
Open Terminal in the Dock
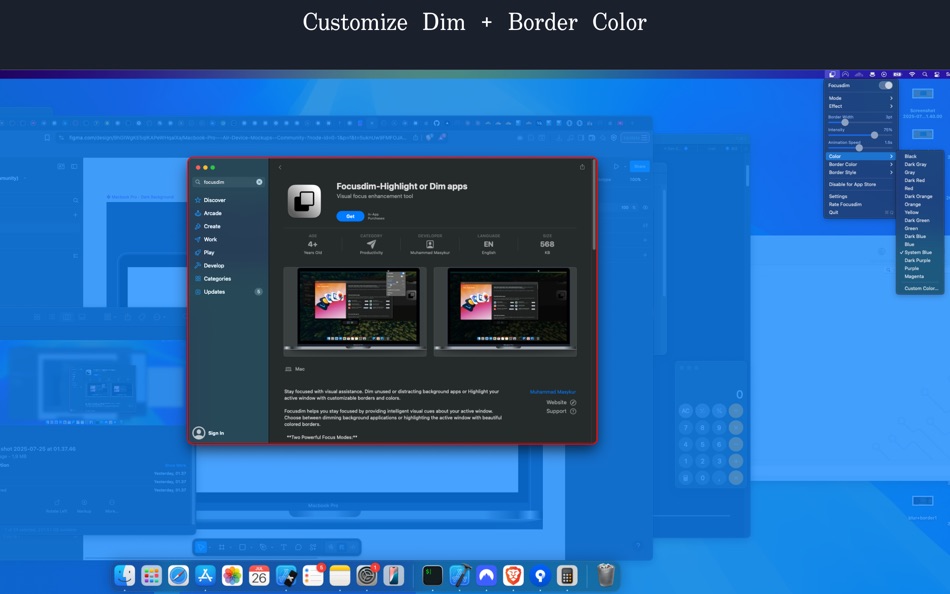[433, 575]
